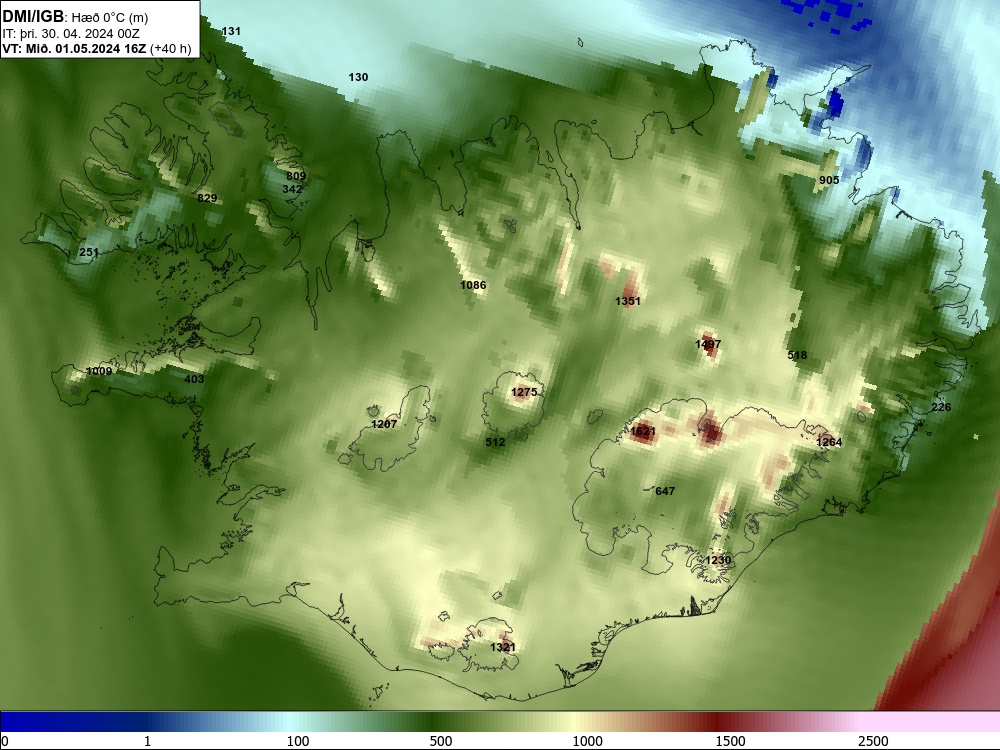Click the 500 mark on the color scale

pyautogui.click(x=441, y=741)
